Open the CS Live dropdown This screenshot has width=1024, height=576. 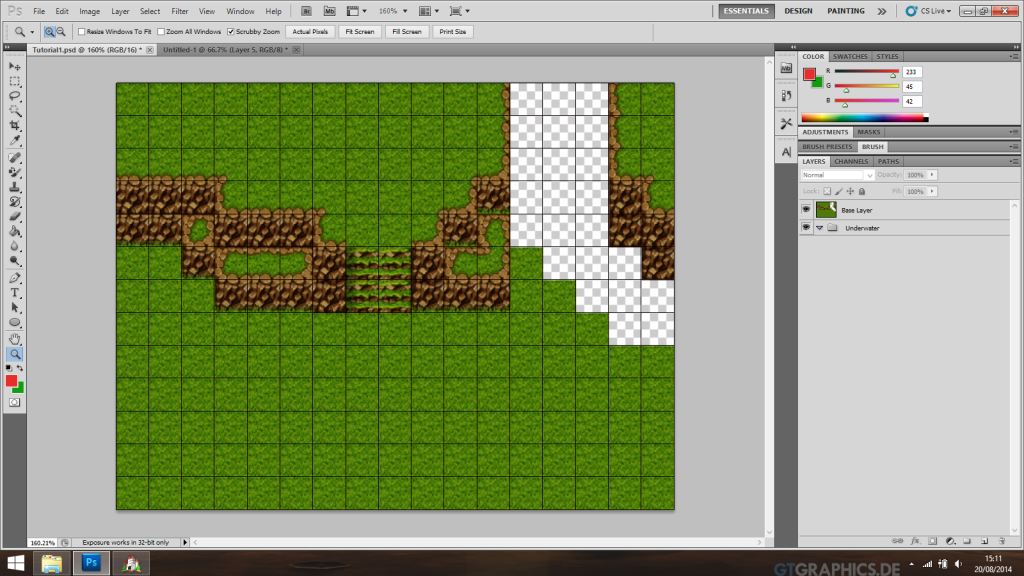[x=929, y=11]
